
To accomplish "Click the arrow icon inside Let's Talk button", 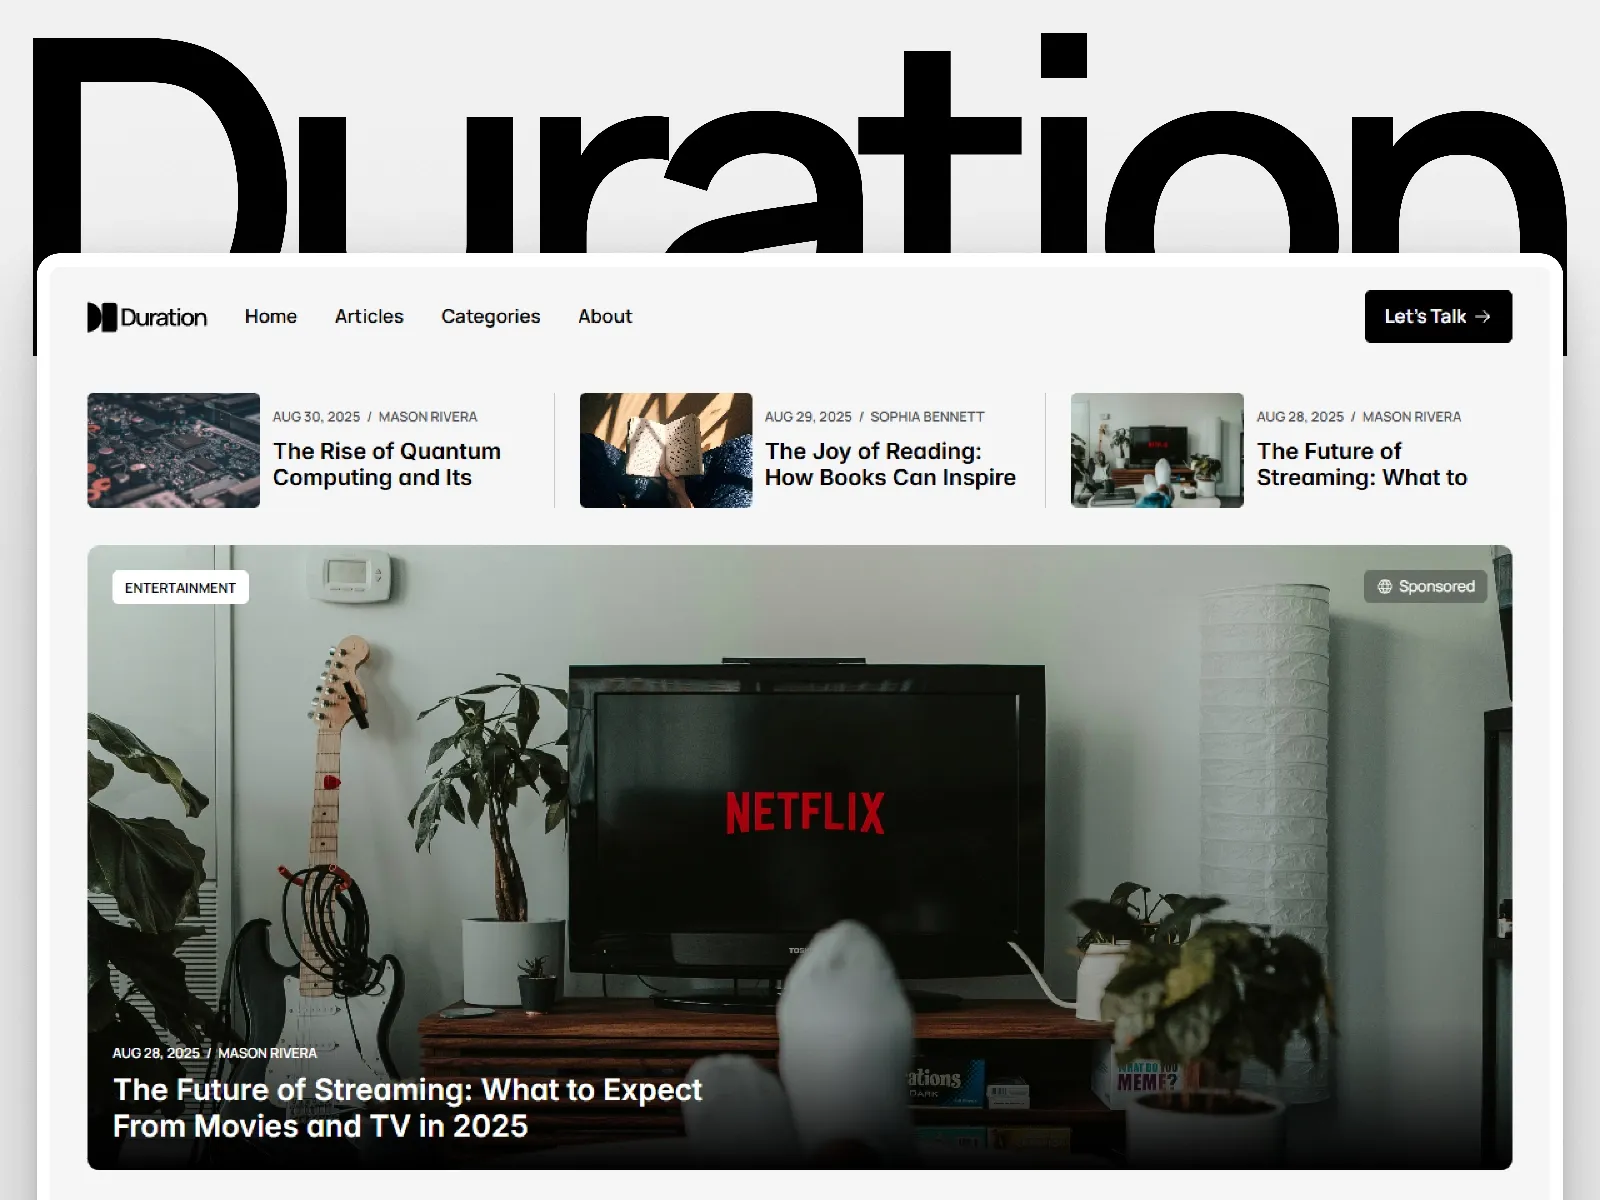I will point(1483,317).
